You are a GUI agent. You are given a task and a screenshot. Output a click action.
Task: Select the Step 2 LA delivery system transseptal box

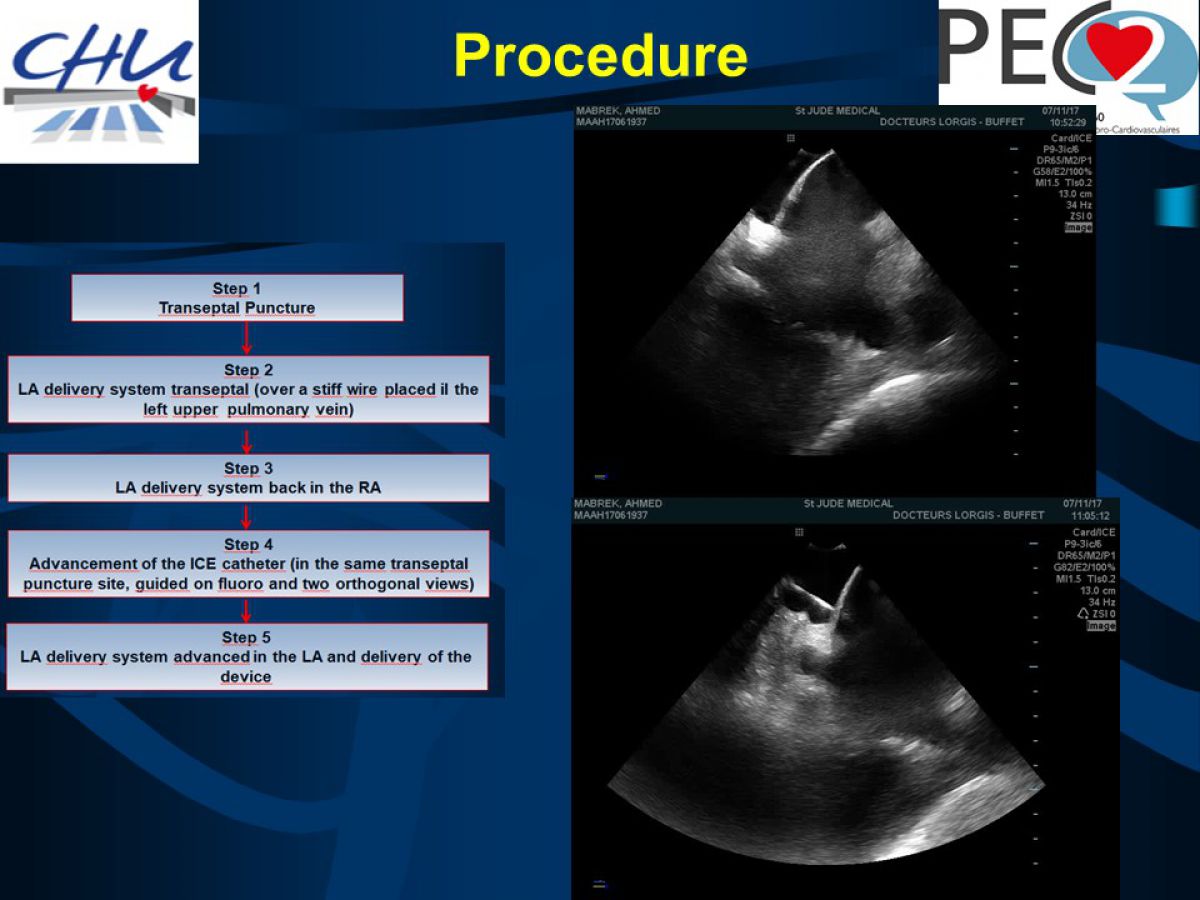click(x=248, y=389)
